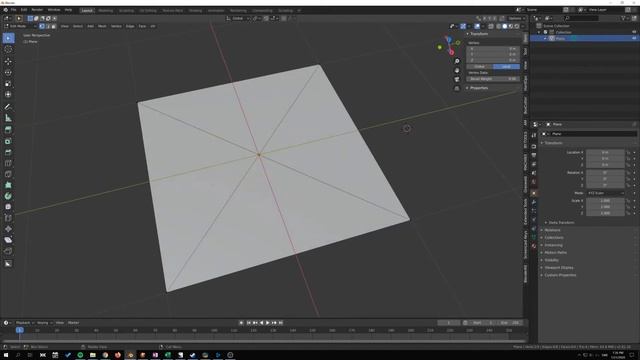This screenshot has width=640, height=360.
Task: Switch to the Modeling workspace tab
Action: pos(106,11)
